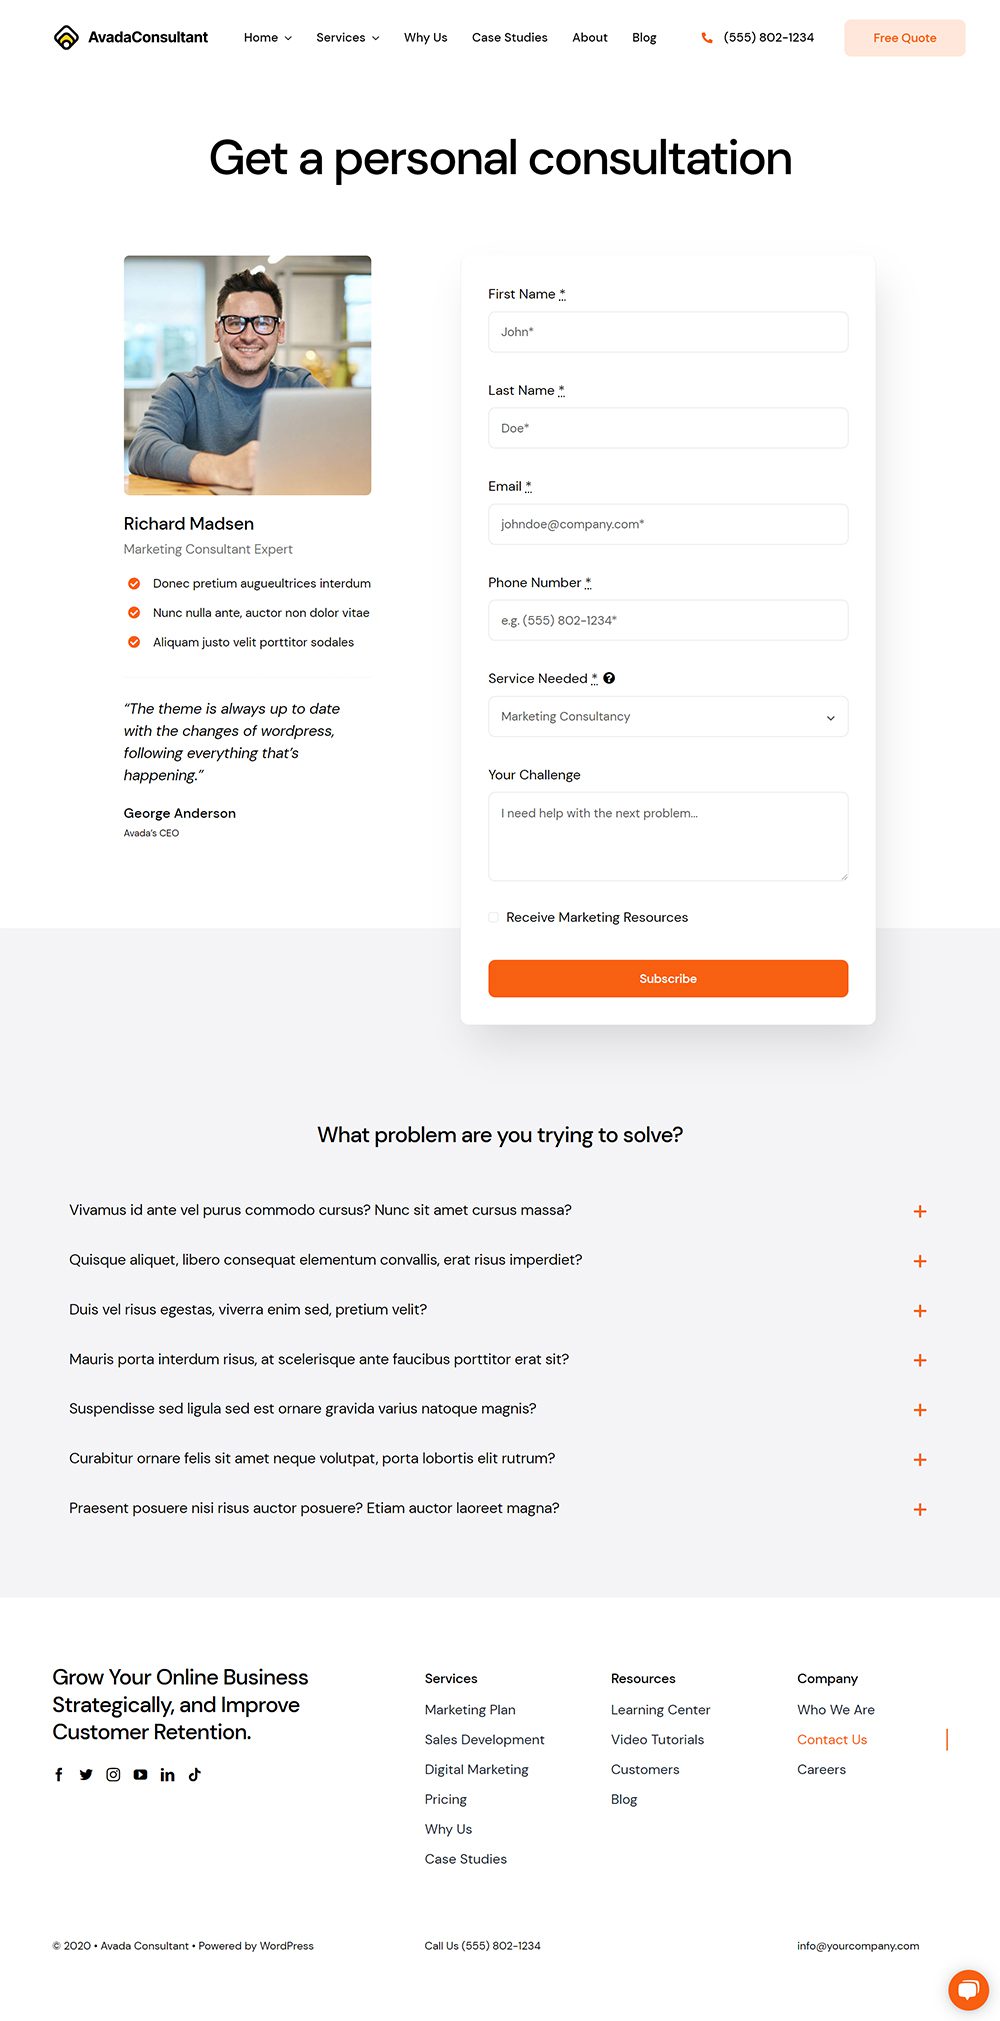
Task: Focus the Email input field
Action: [x=668, y=524]
